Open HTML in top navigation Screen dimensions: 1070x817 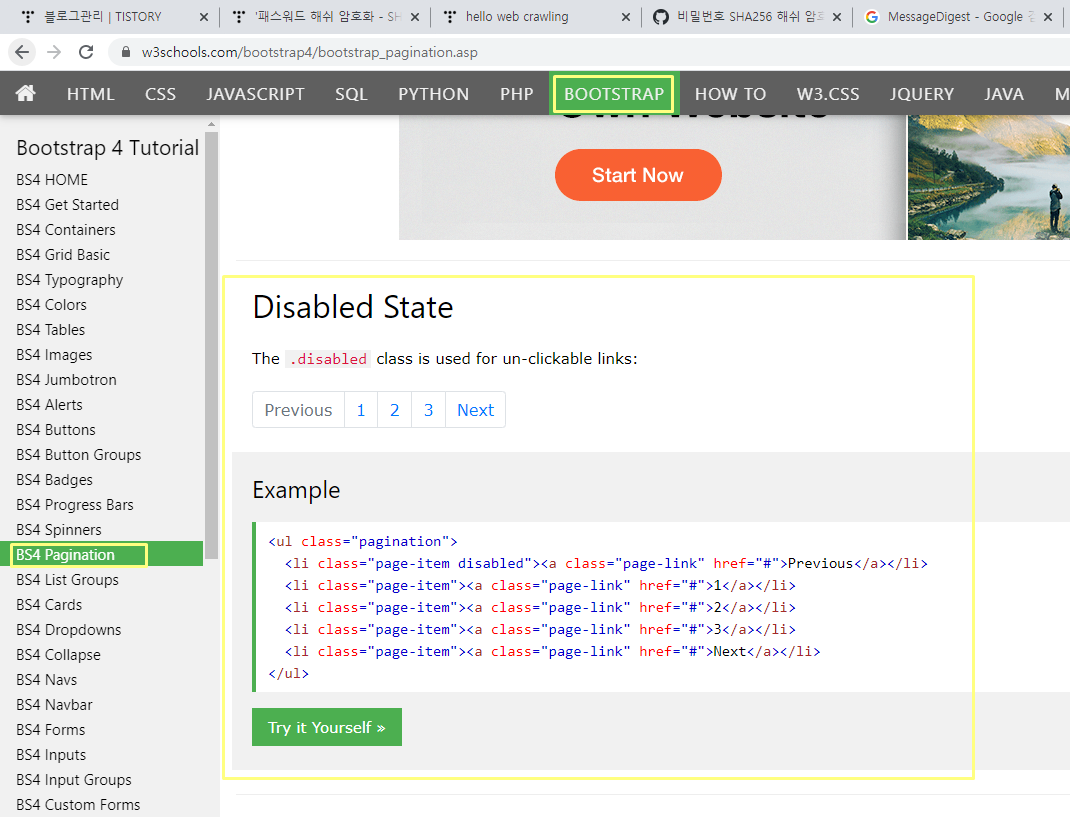point(91,94)
